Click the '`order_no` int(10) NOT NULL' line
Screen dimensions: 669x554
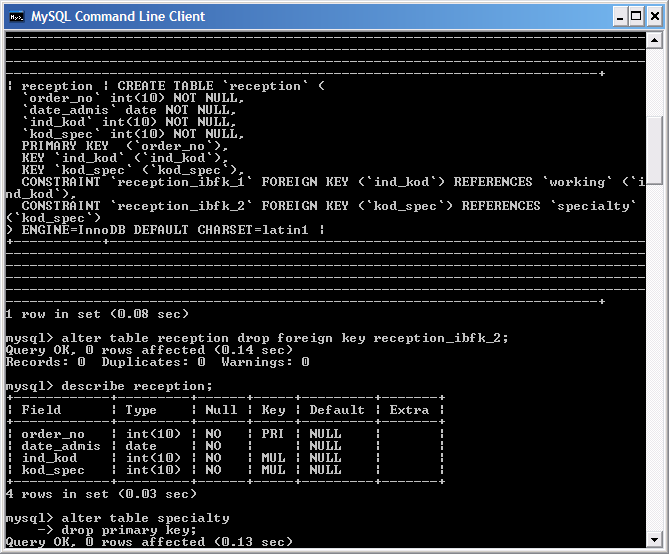[x=133, y=98]
